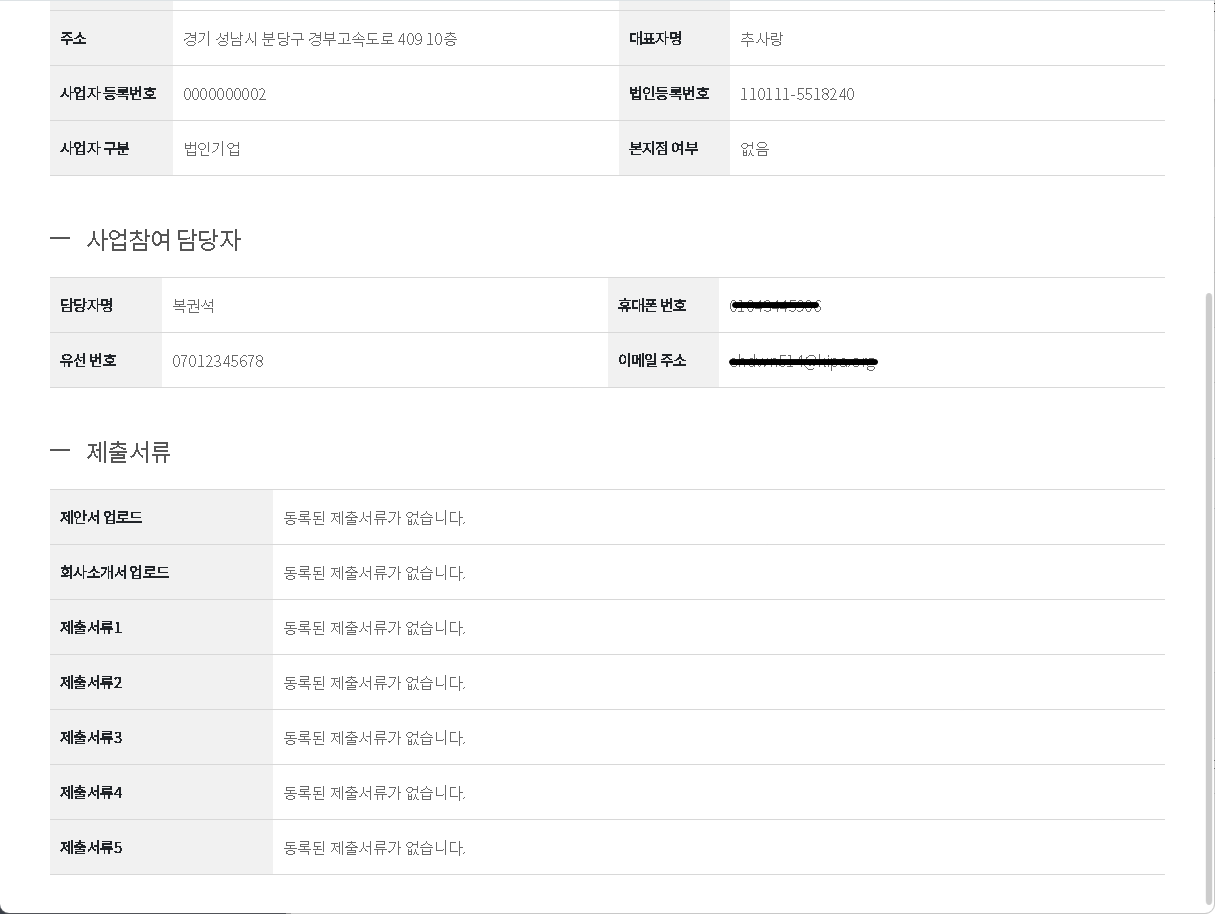The width and height of the screenshot is (1215, 914).
Task: Click the 제출서류4 row label
Action: 91,792
